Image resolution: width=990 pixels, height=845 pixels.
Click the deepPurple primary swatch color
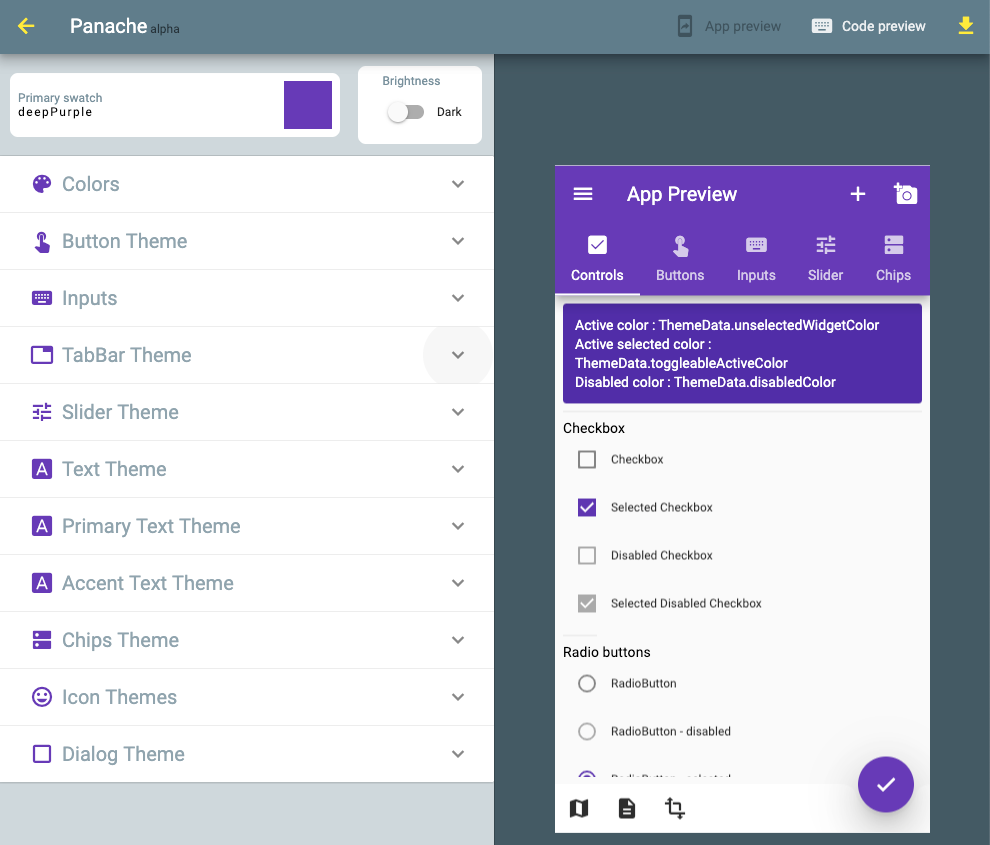tap(308, 105)
